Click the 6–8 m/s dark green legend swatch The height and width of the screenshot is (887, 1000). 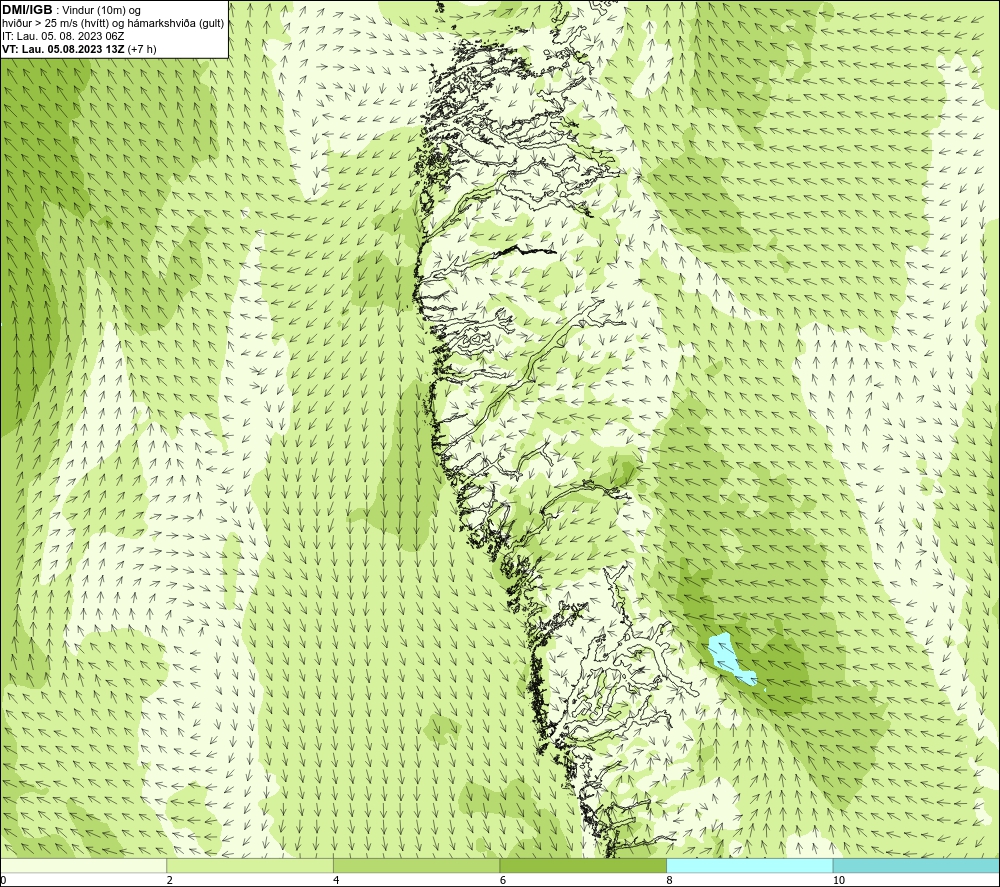tap(583, 865)
